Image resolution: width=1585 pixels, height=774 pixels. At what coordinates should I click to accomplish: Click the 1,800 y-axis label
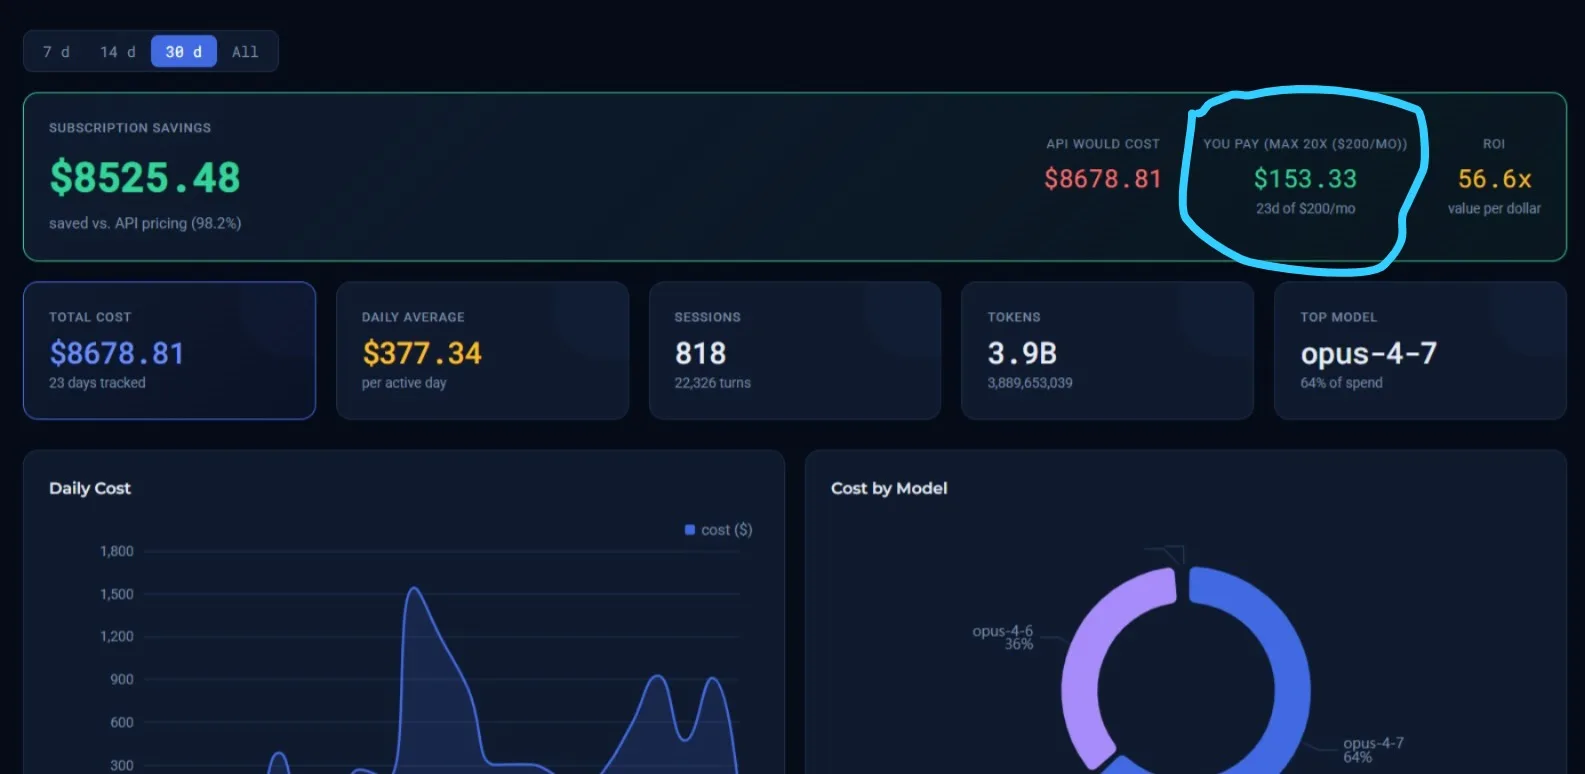pyautogui.click(x=116, y=551)
